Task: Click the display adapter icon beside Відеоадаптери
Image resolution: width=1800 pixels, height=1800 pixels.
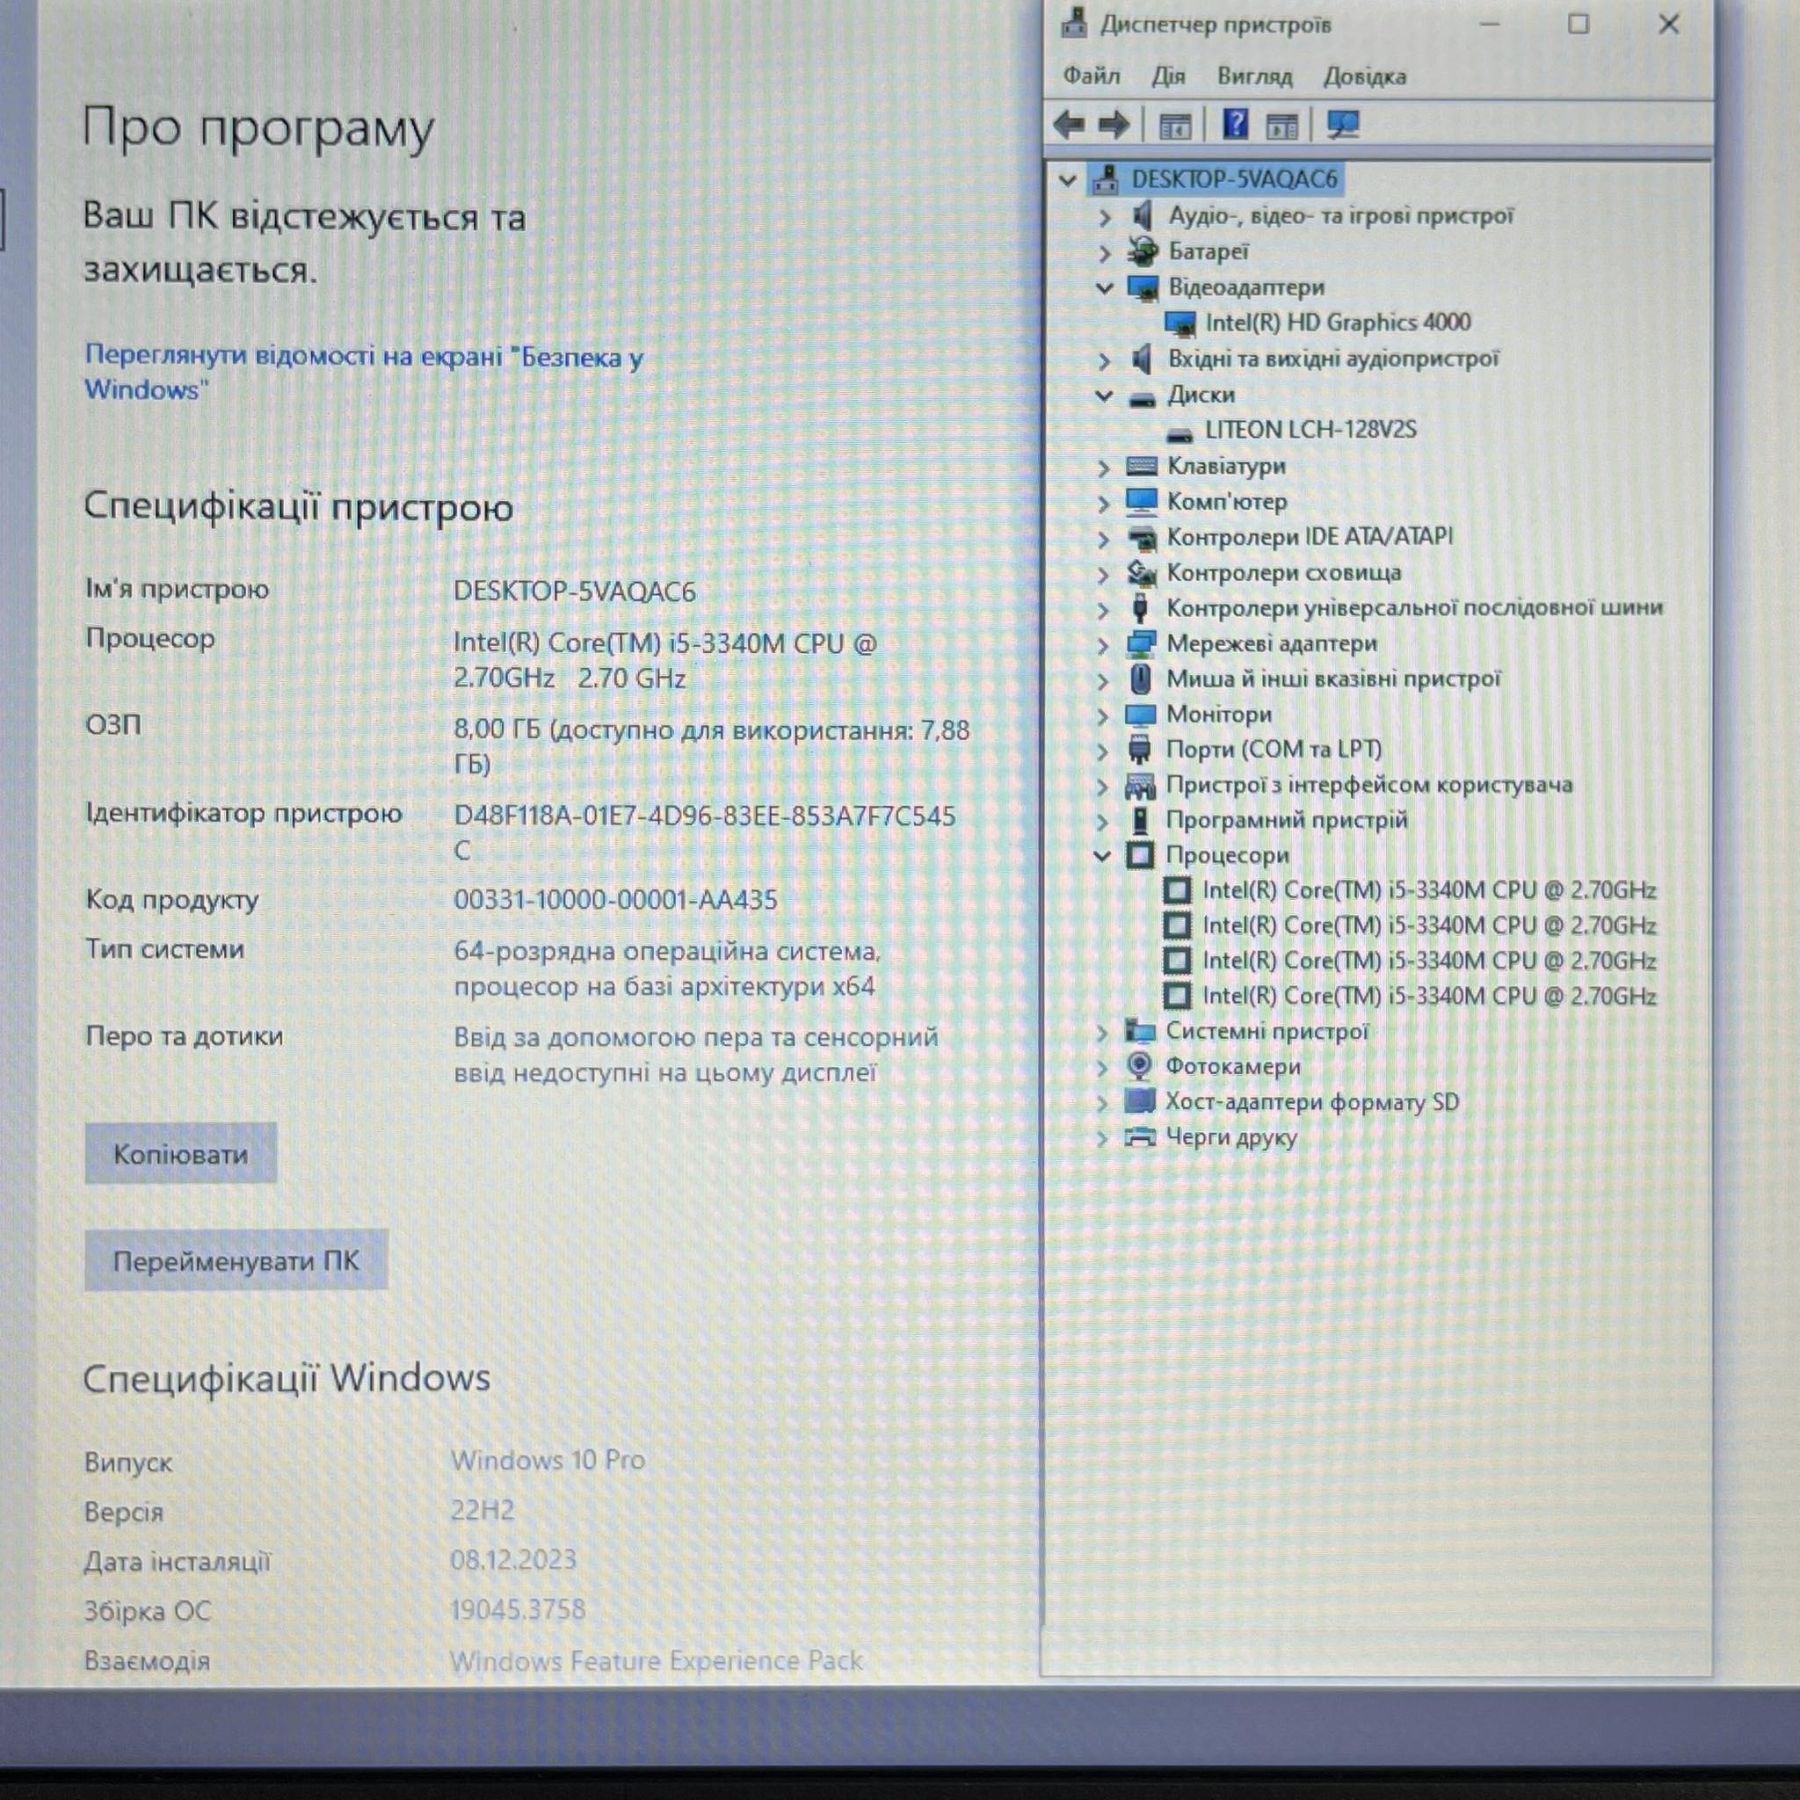Action: point(1142,288)
